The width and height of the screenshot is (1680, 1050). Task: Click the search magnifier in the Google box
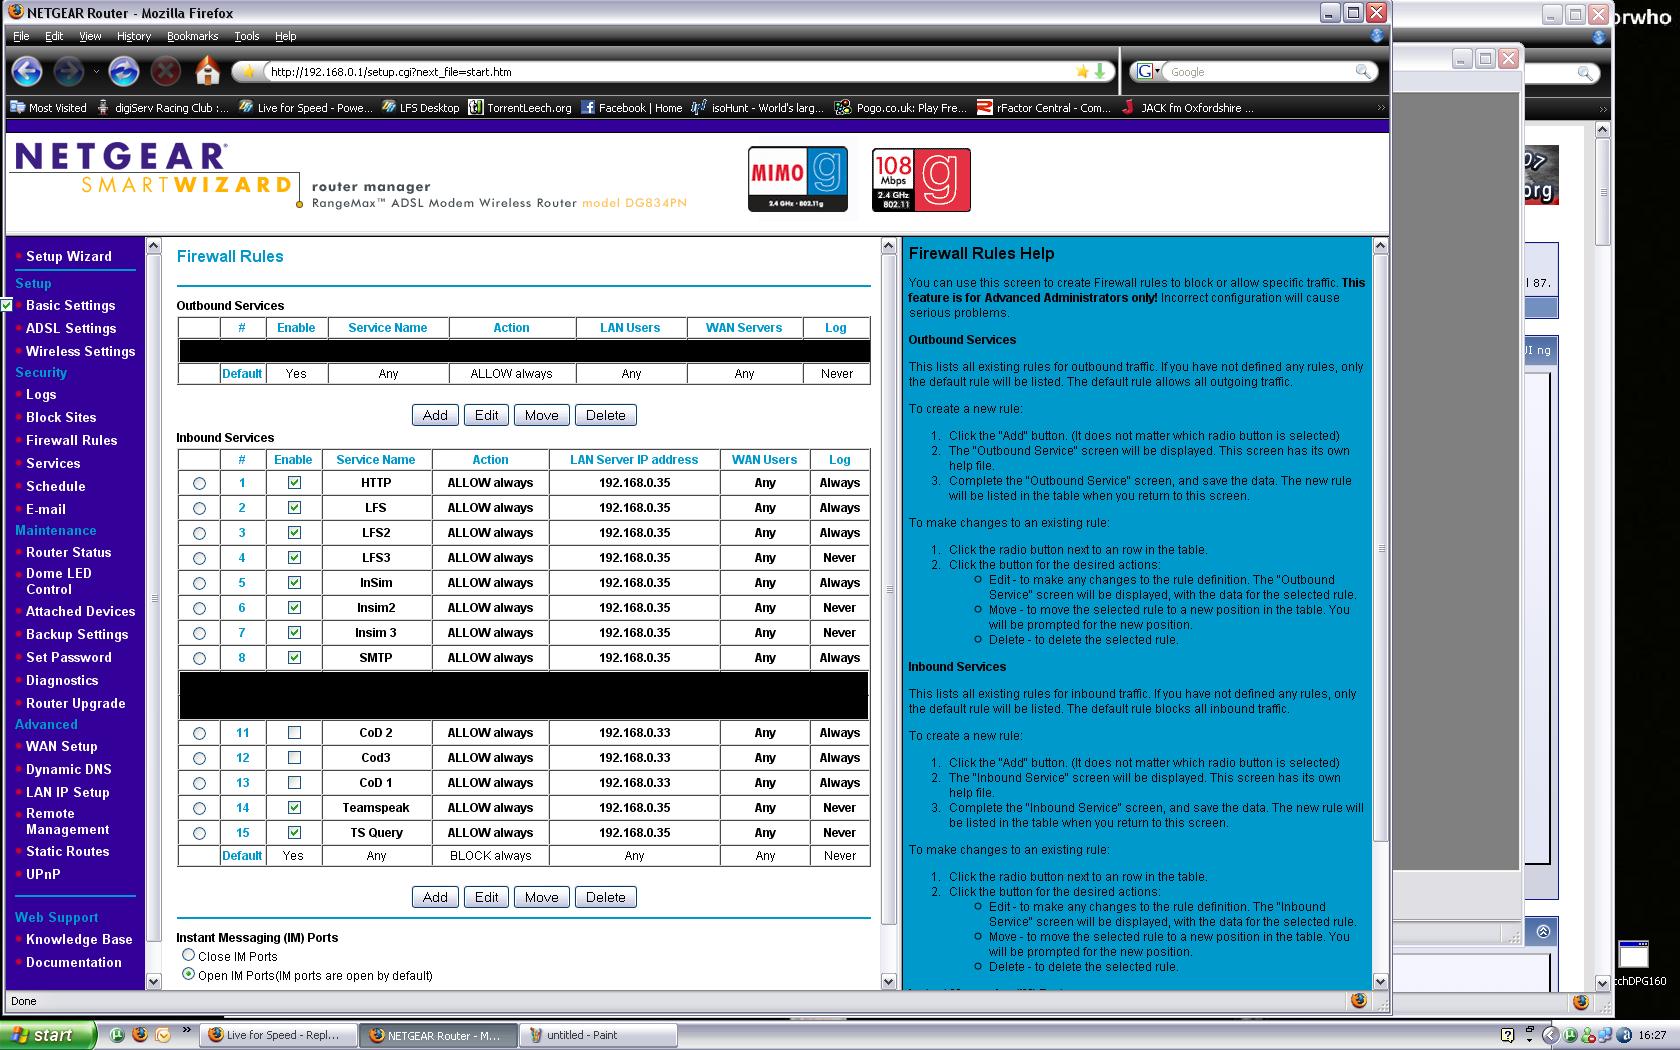[x=1363, y=72]
